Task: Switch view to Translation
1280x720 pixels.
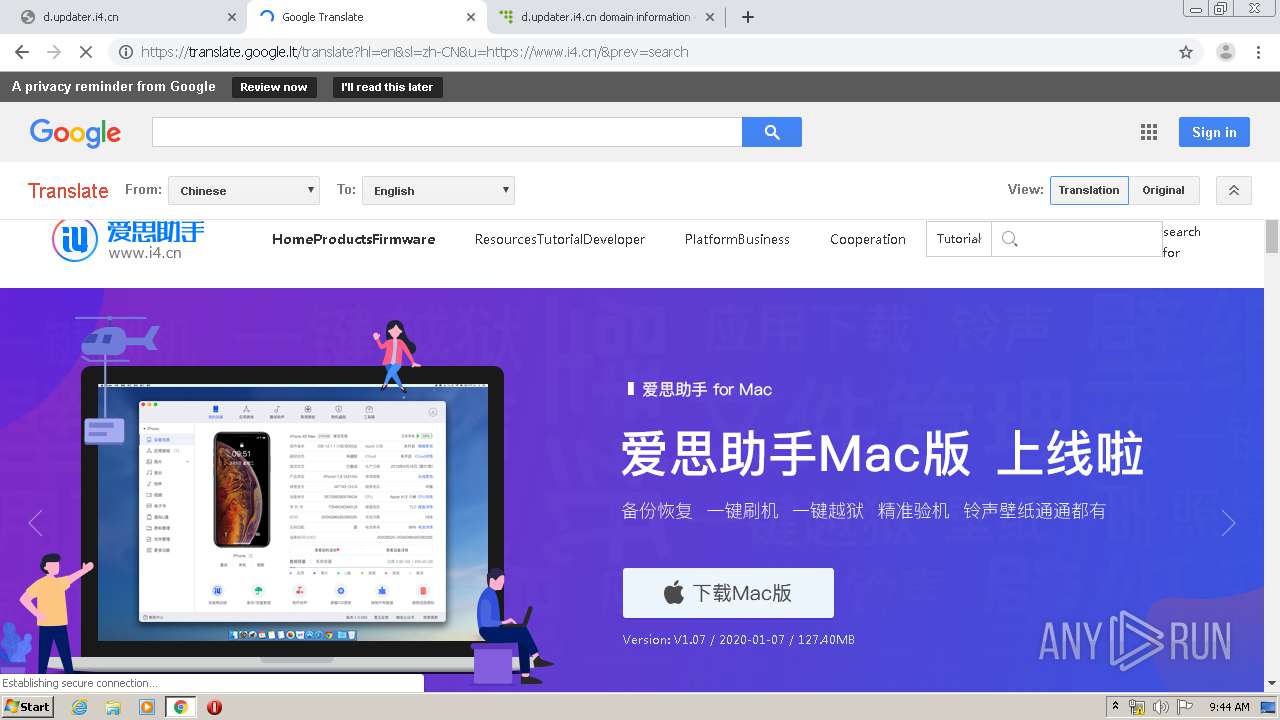Action: pyautogui.click(x=1089, y=190)
